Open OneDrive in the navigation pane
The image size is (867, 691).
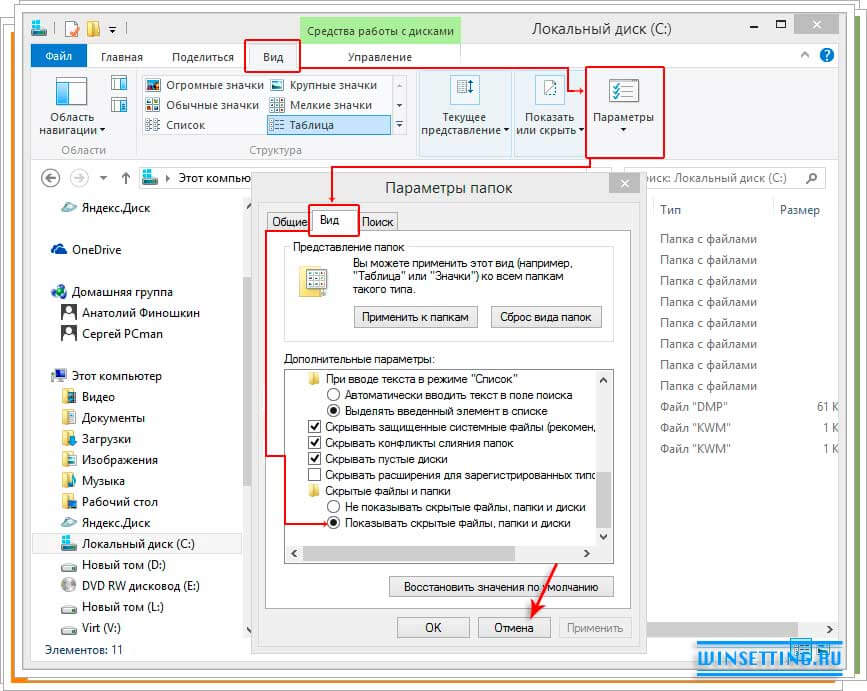tap(96, 250)
